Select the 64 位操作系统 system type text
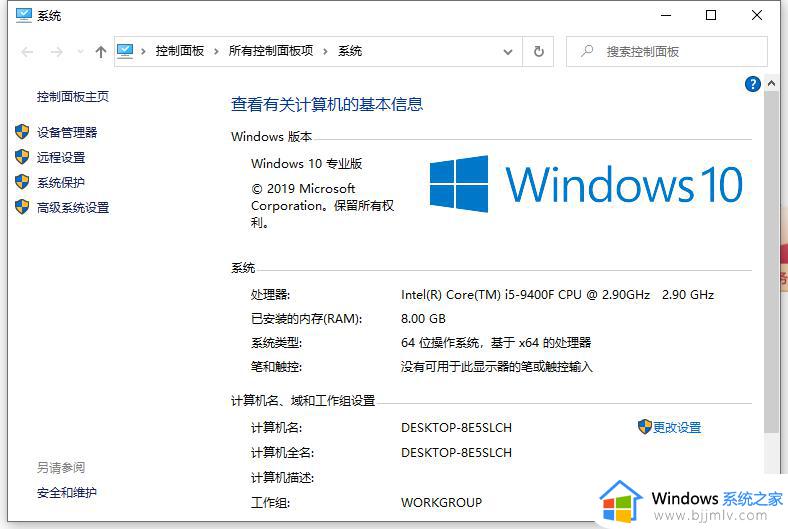Image resolution: width=788 pixels, height=529 pixels. click(496, 343)
